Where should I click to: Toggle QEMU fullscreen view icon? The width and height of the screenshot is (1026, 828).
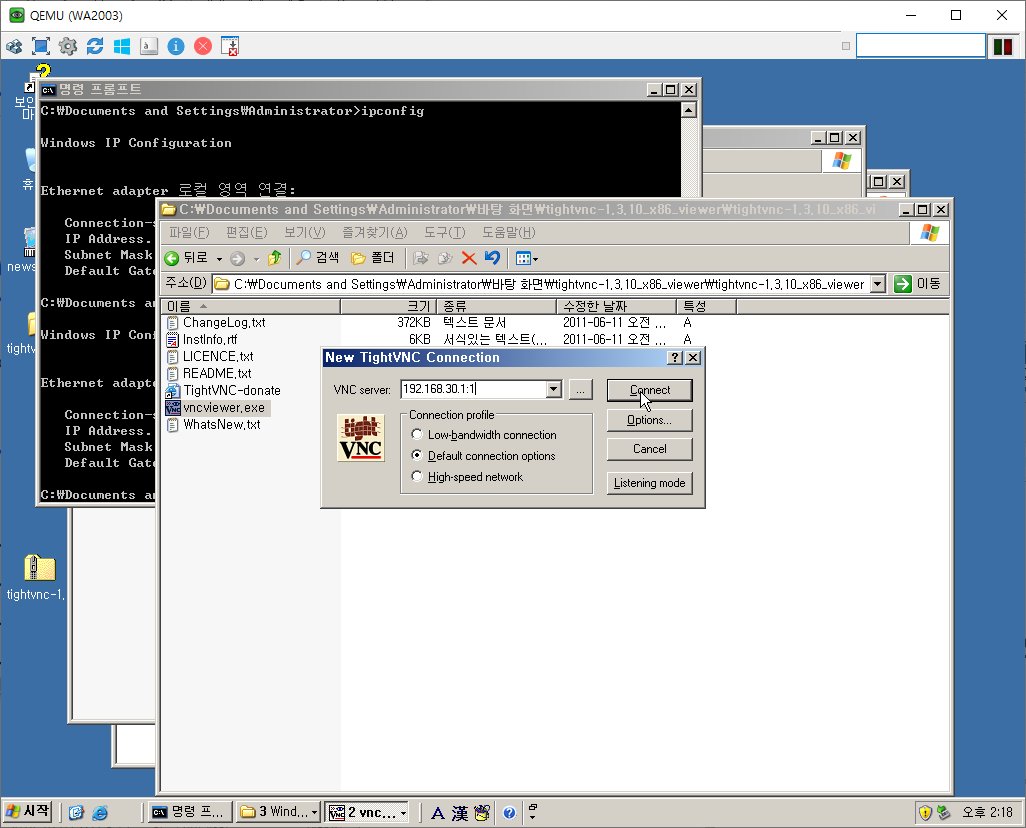41,46
